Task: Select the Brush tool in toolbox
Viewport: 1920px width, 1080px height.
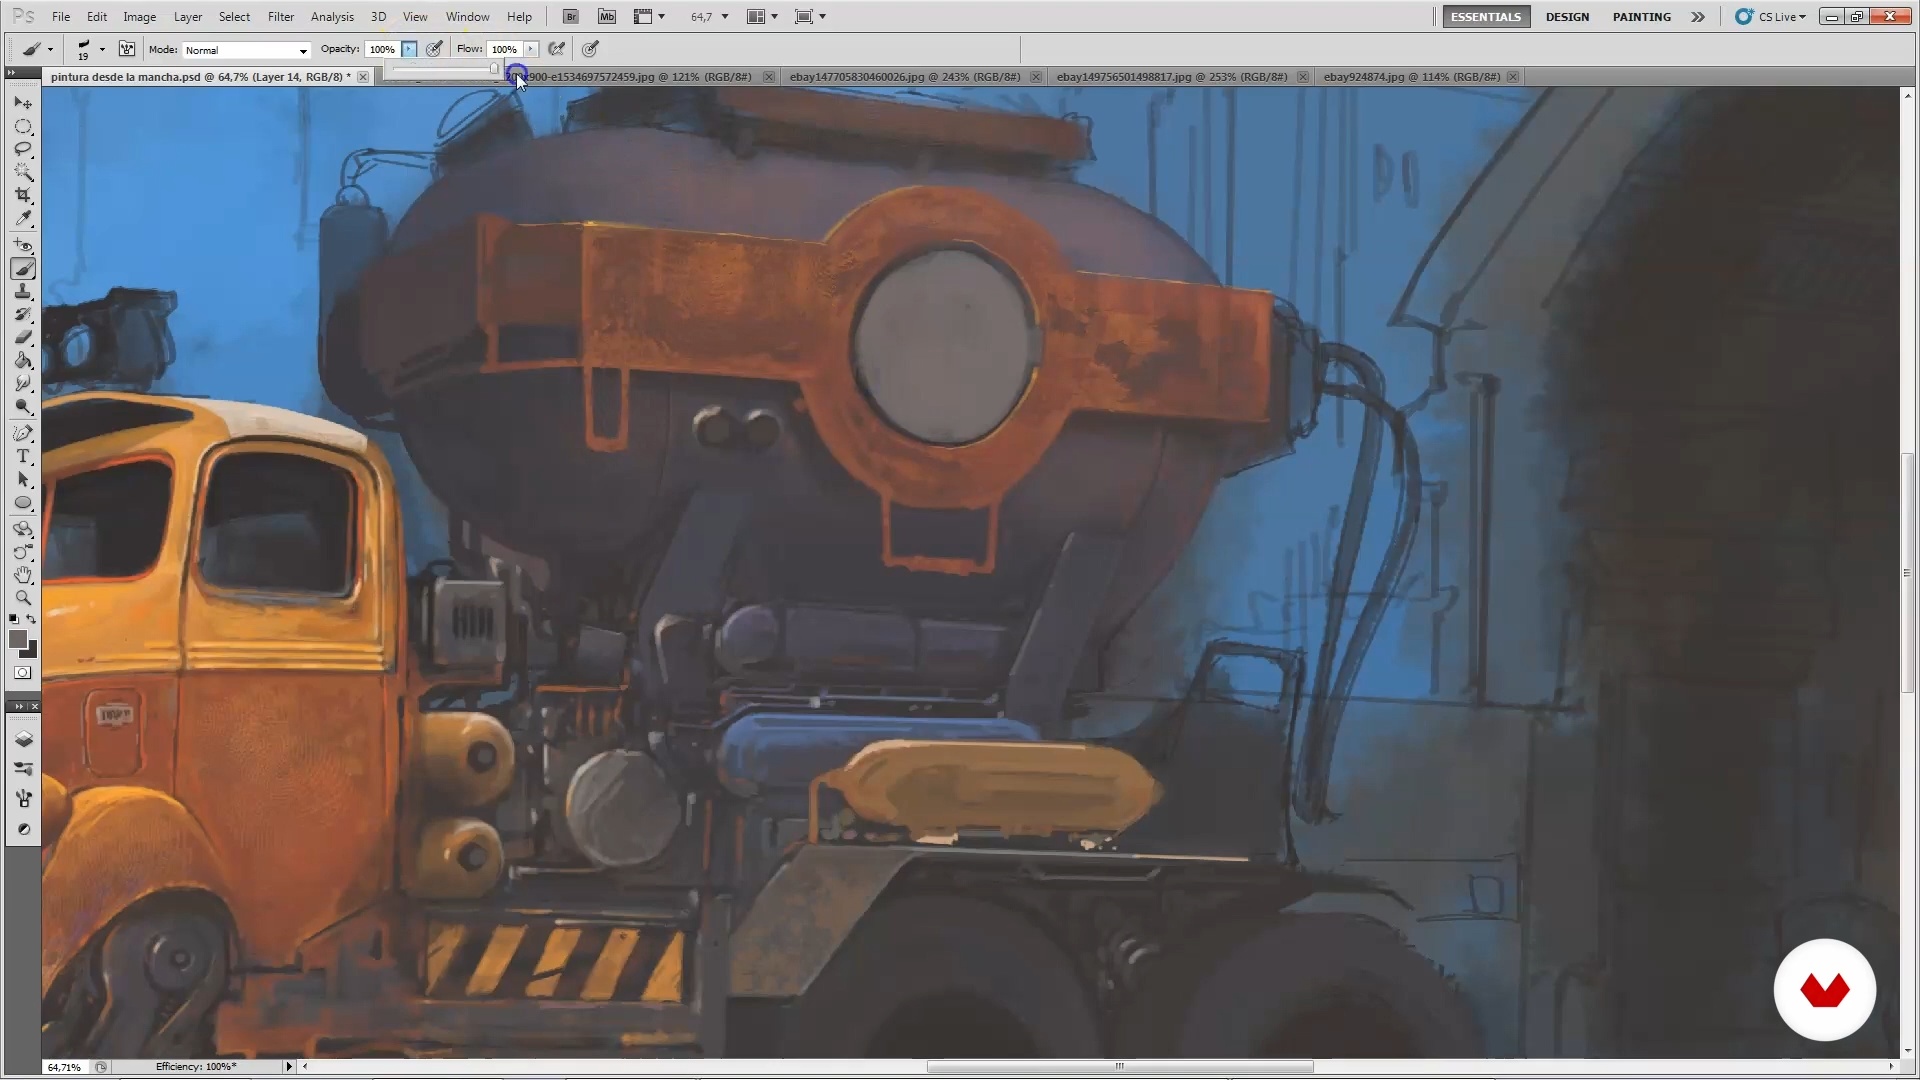Action: click(23, 268)
